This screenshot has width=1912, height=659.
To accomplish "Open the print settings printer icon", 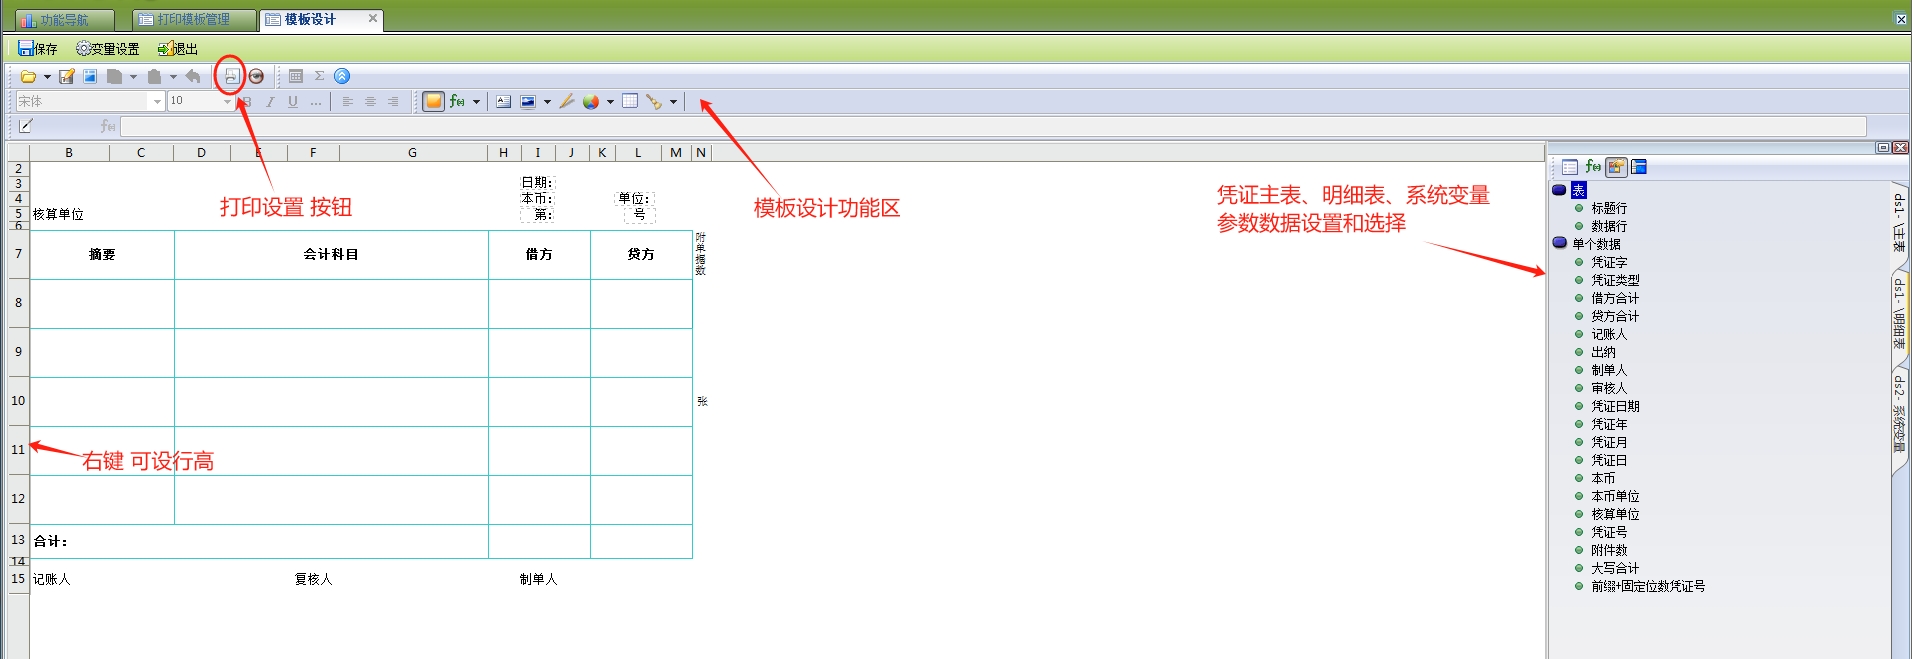I will click(231, 76).
